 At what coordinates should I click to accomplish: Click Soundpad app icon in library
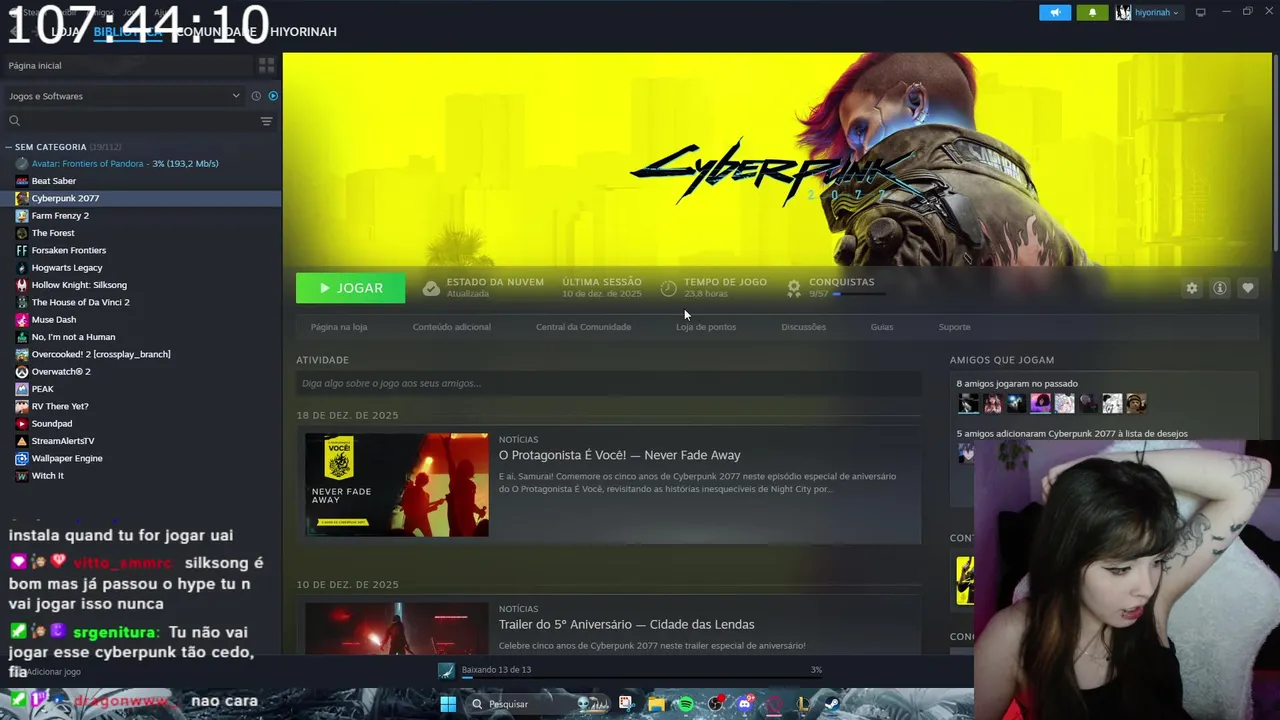(x=22, y=424)
